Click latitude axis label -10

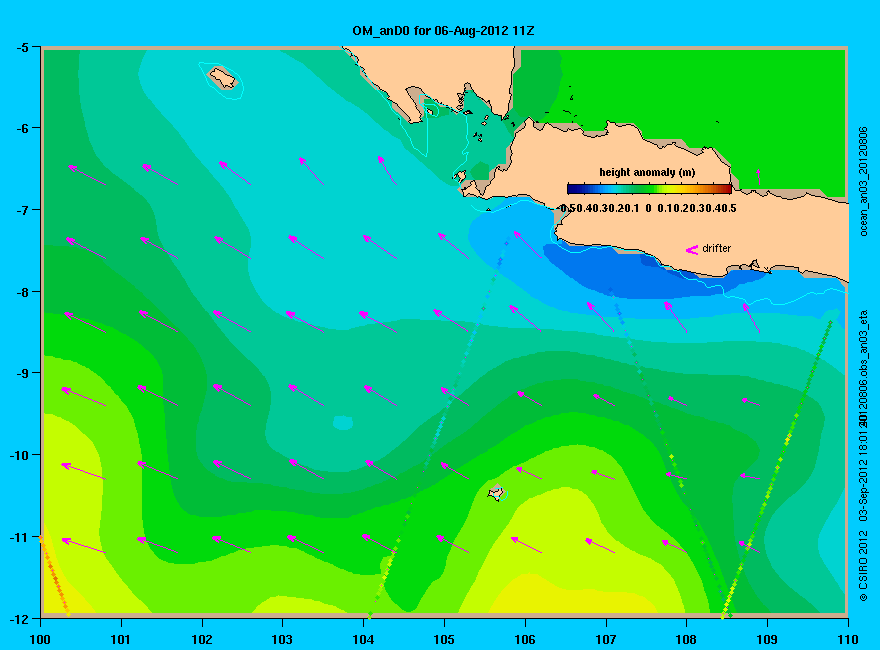(20, 455)
